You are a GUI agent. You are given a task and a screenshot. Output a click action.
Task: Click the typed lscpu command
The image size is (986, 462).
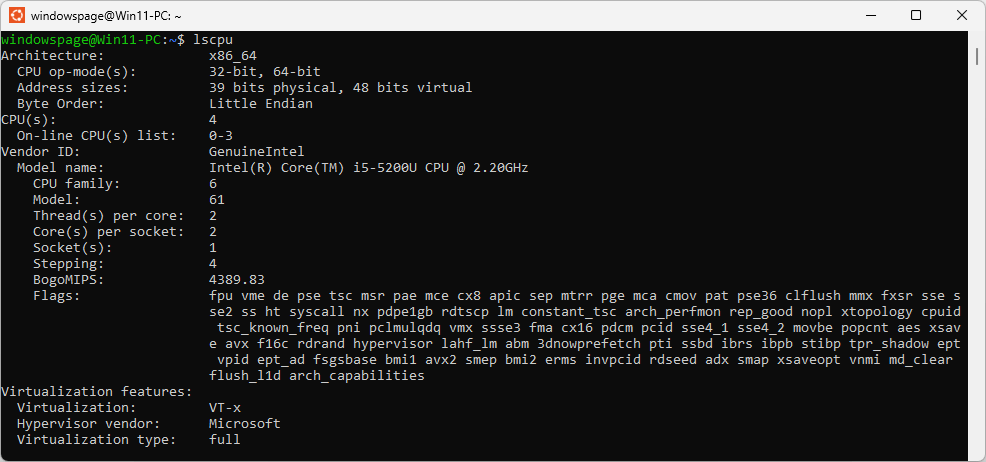(213, 39)
